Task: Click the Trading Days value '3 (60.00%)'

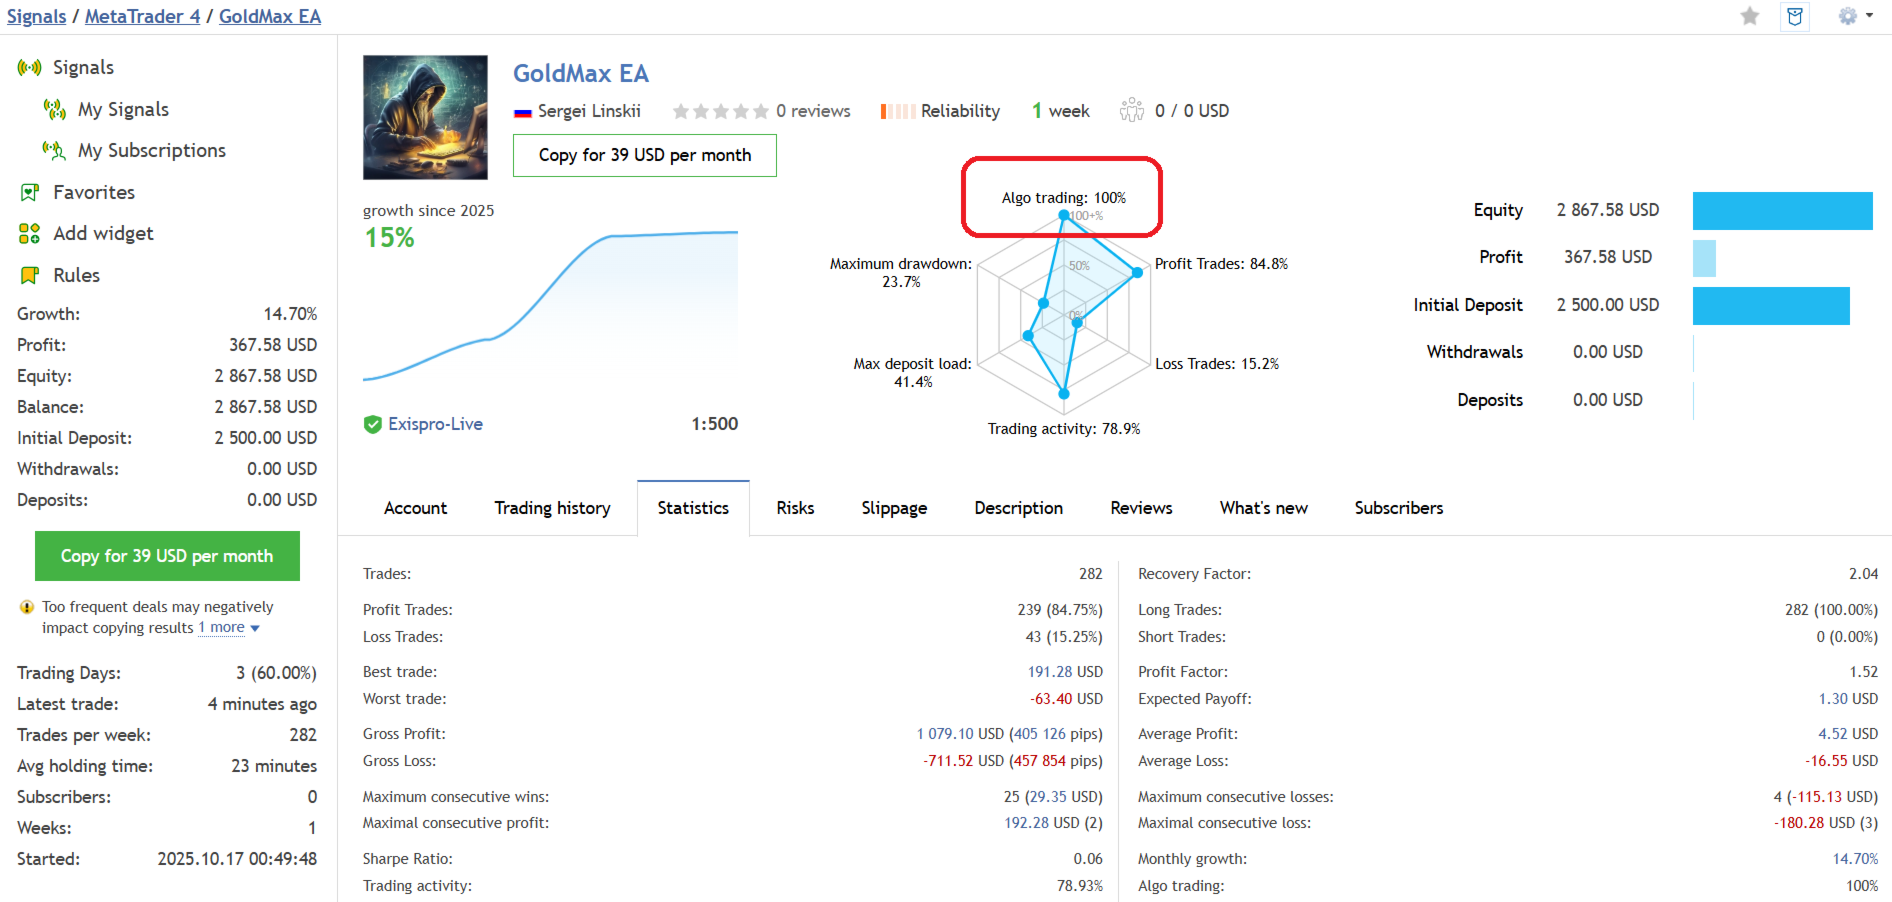Action: coord(276,673)
